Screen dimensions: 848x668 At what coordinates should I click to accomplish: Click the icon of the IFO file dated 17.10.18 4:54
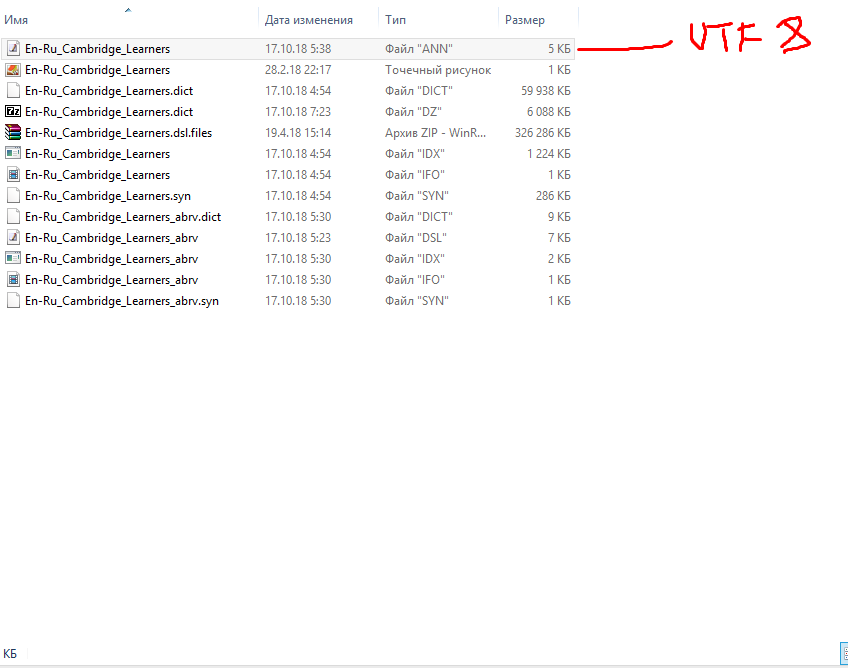pos(13,175)
